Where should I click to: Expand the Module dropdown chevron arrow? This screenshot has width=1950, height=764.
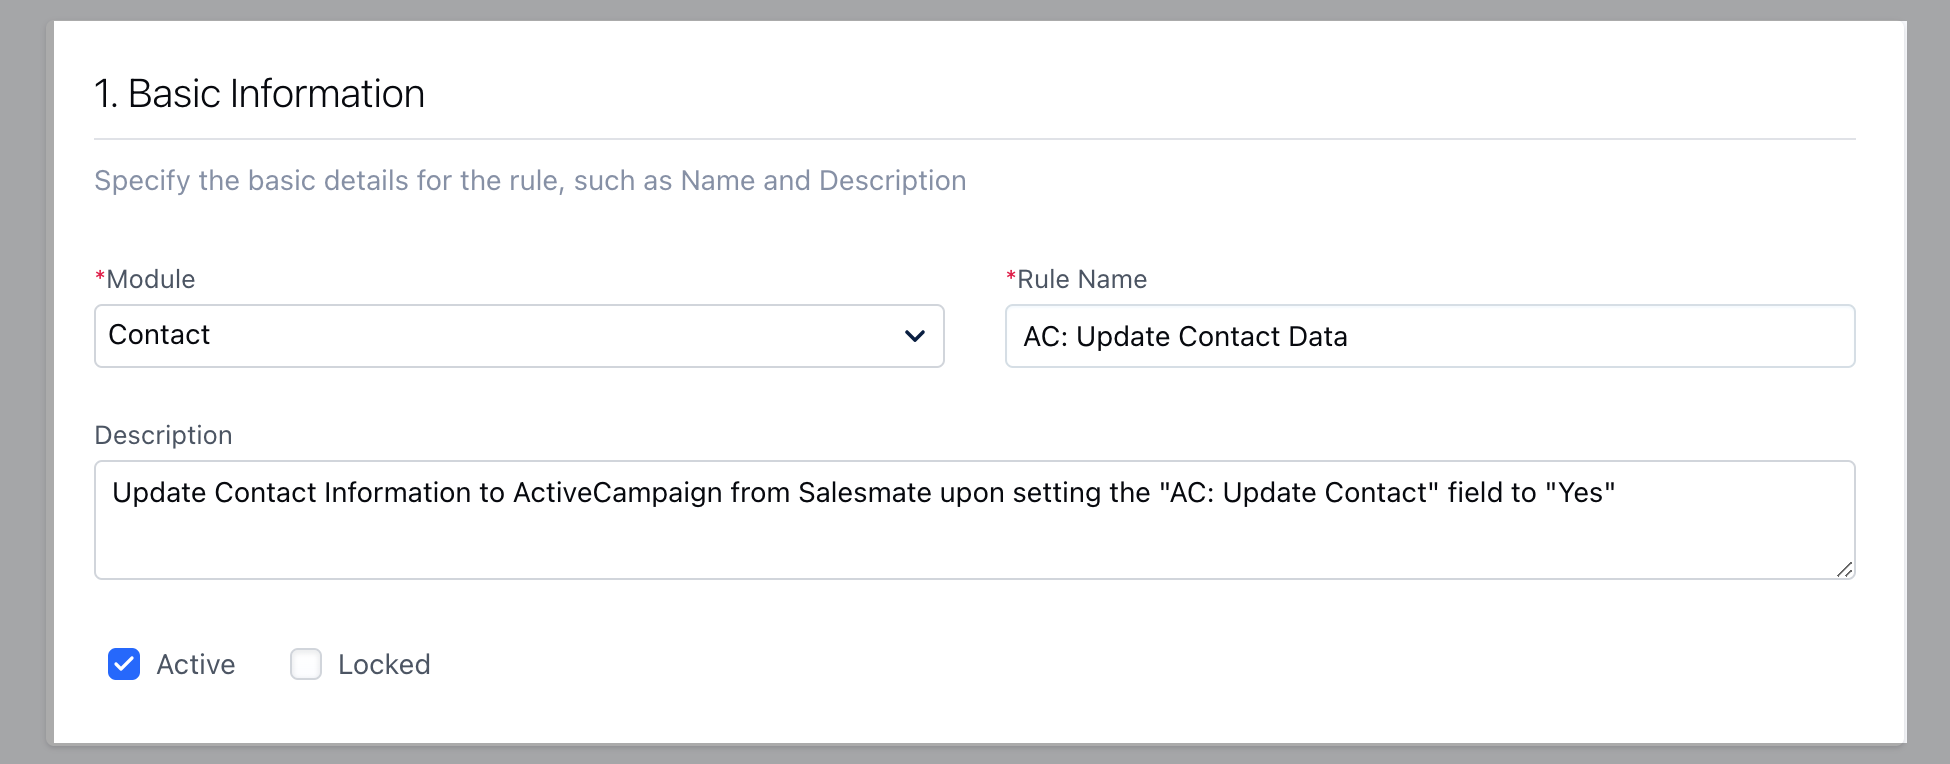point(914,336)
